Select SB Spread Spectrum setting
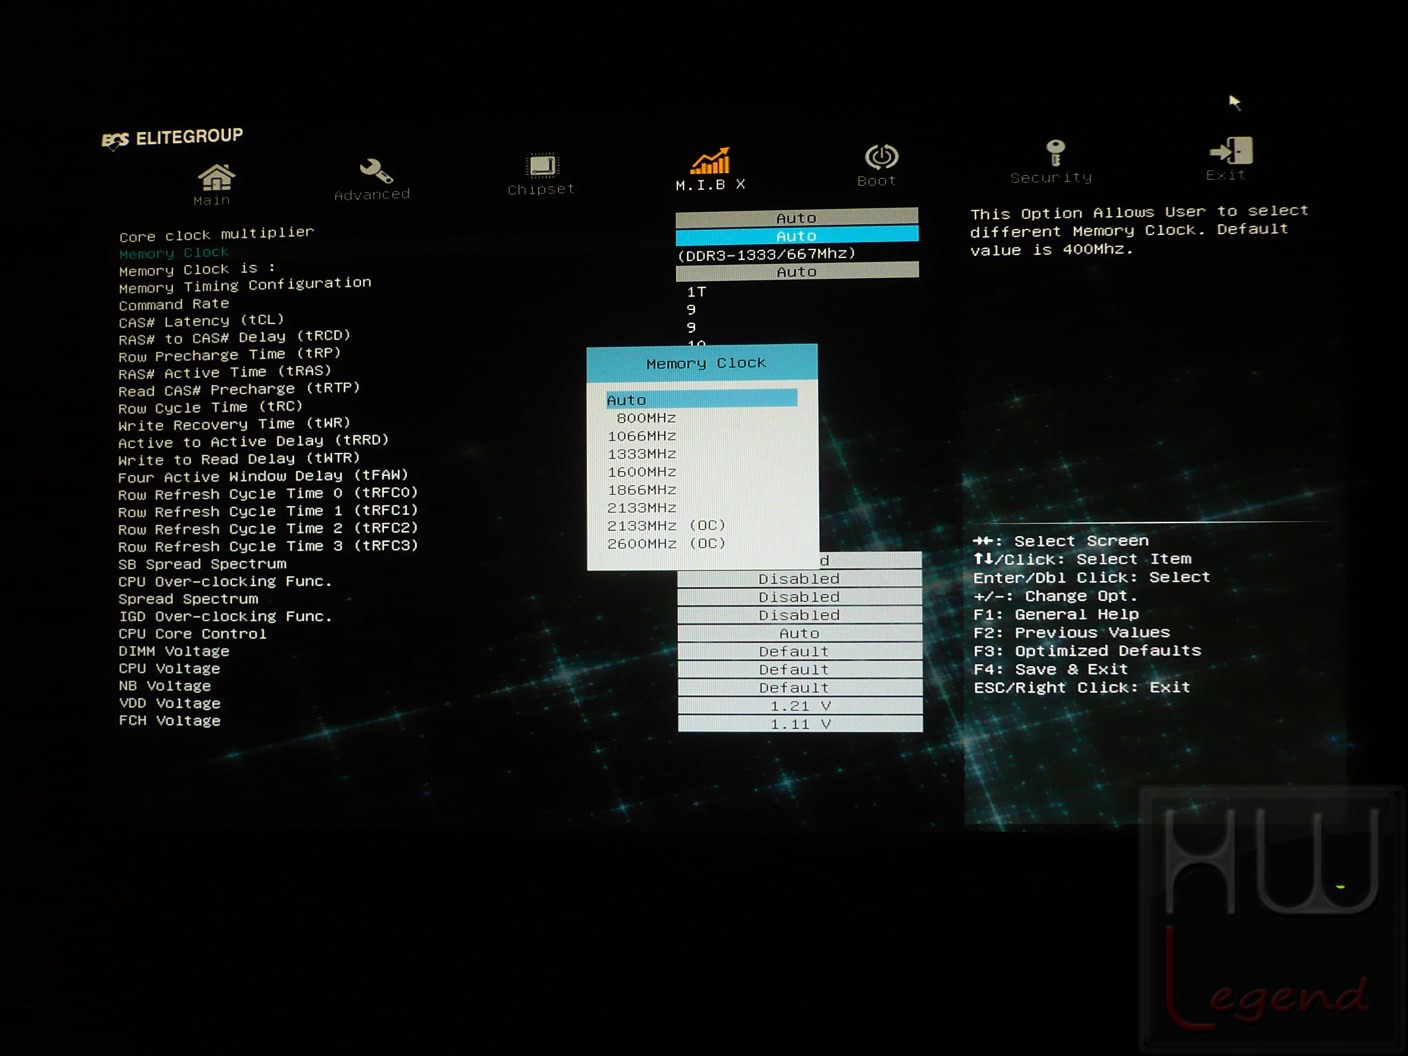The height and width of the screenshot is (1056, 1408). pos(203,564)
